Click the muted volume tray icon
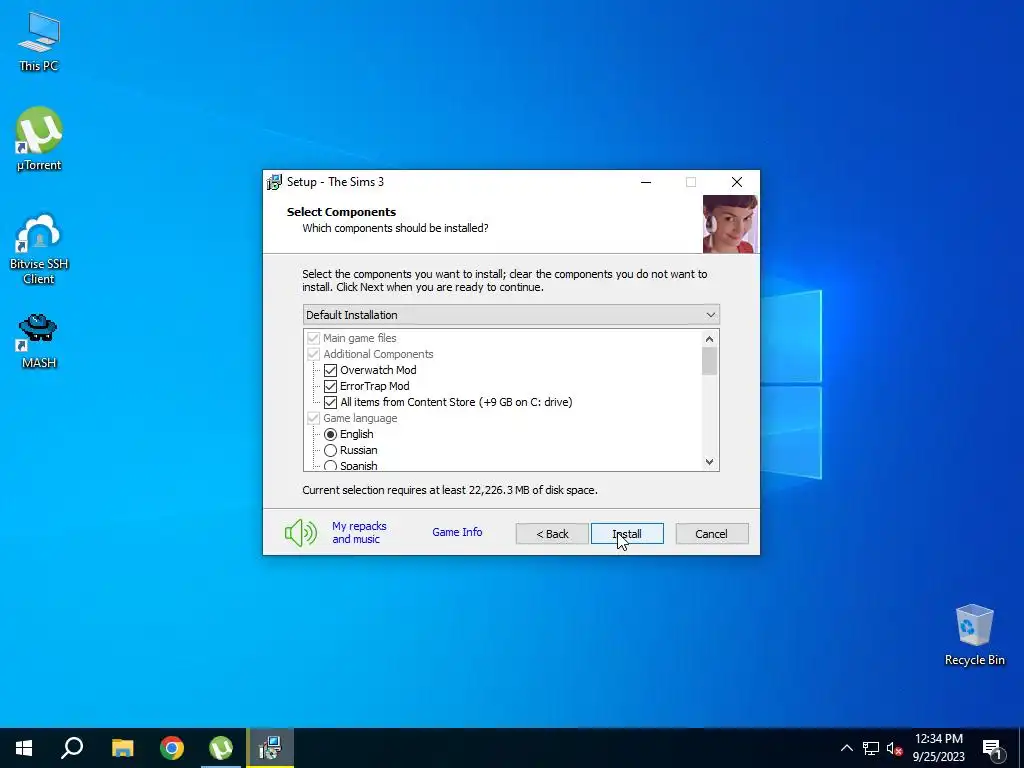 [894, 748]
